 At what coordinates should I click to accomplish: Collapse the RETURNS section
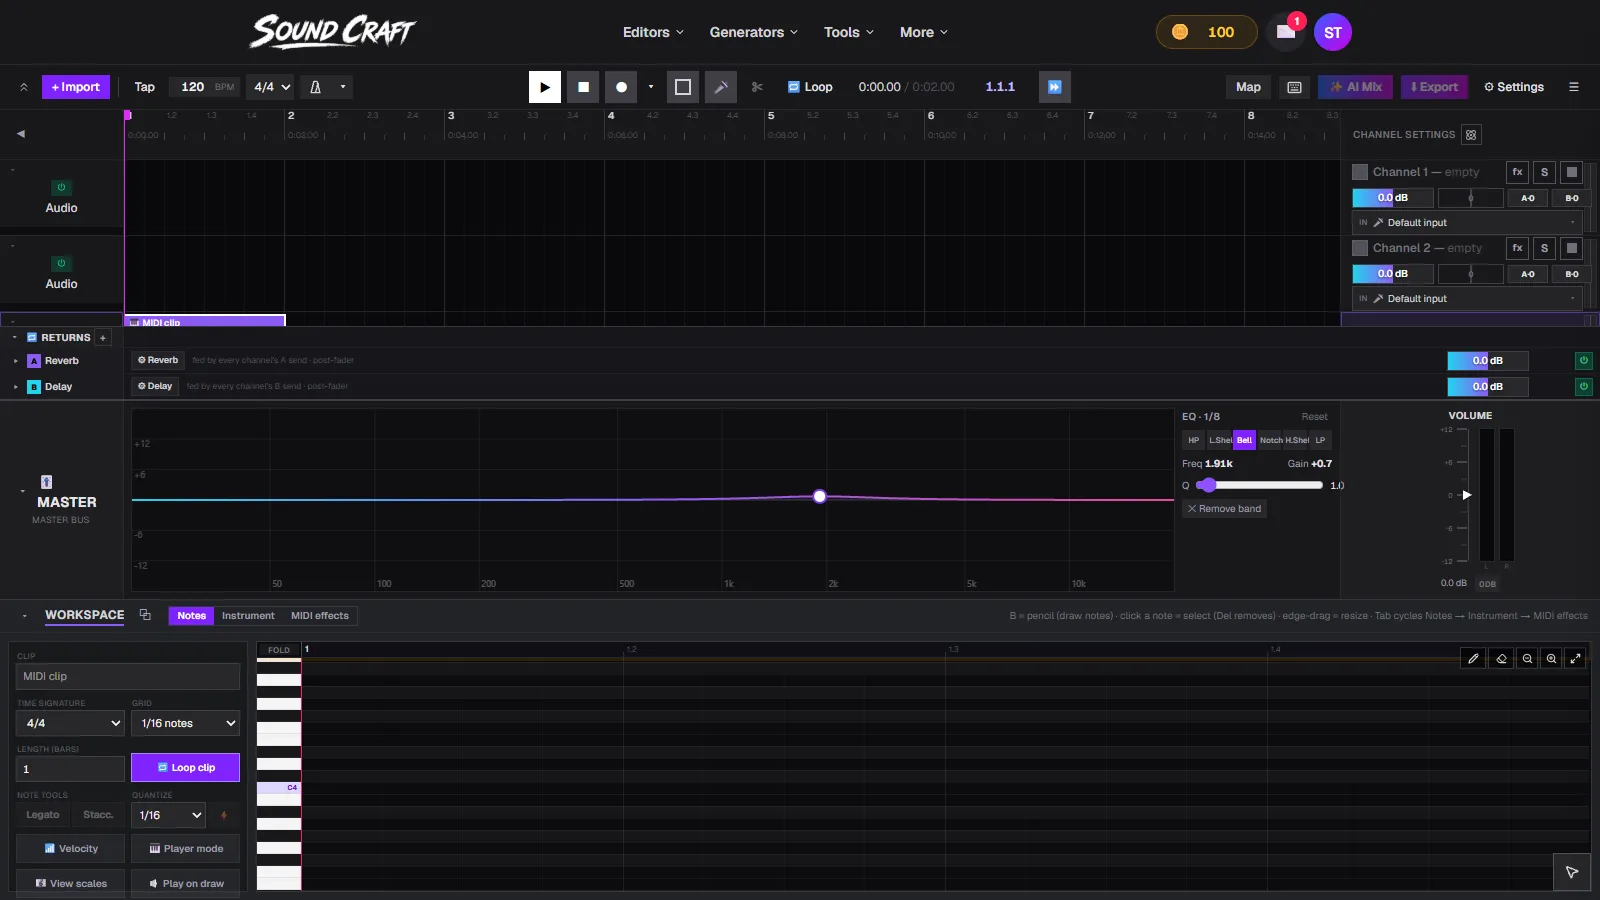point(15,338)
